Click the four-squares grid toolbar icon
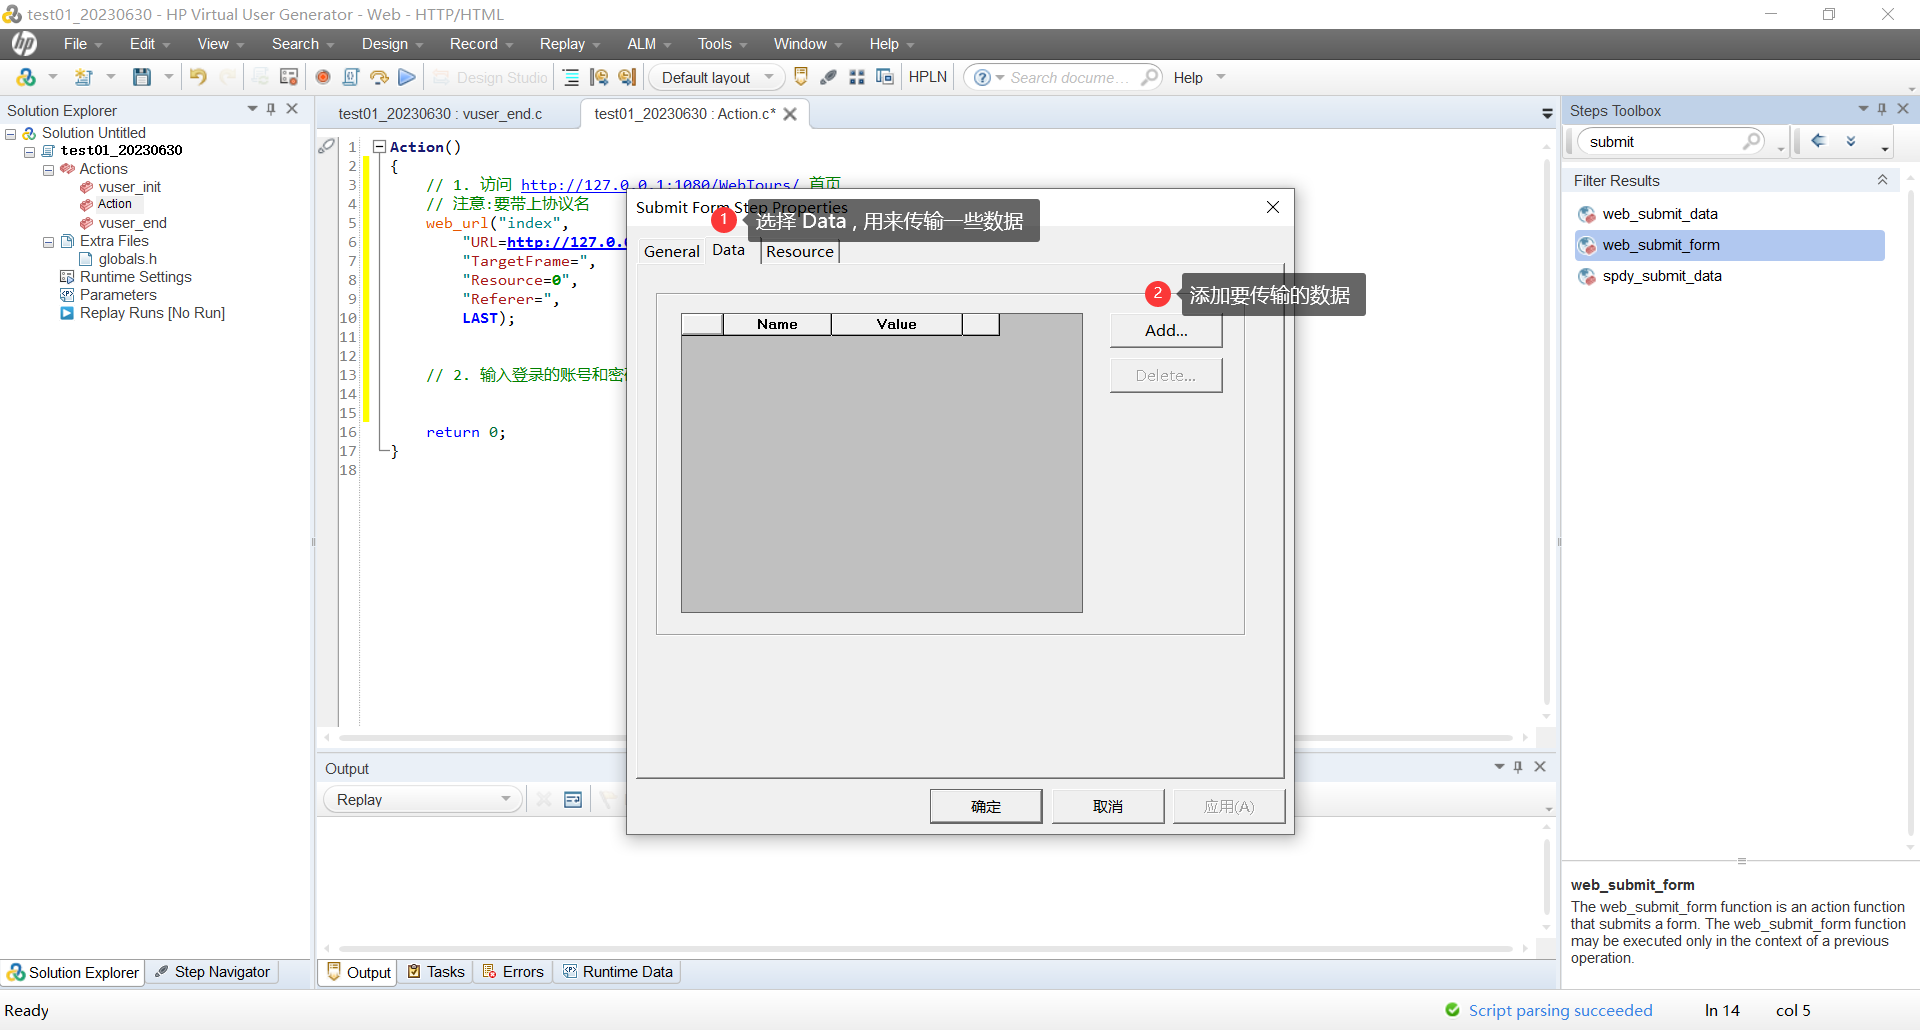Viewport: 1920px width, 1030px height. [857, 77]
